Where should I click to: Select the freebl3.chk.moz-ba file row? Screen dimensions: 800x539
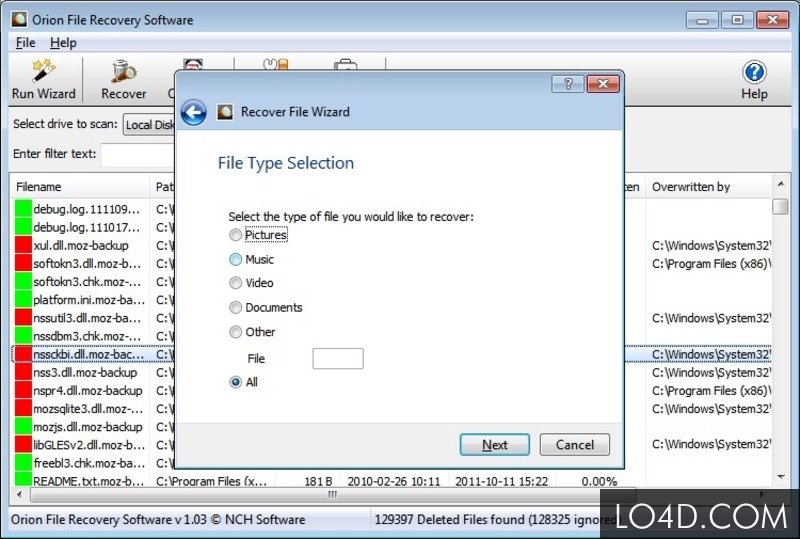point(92,463)
